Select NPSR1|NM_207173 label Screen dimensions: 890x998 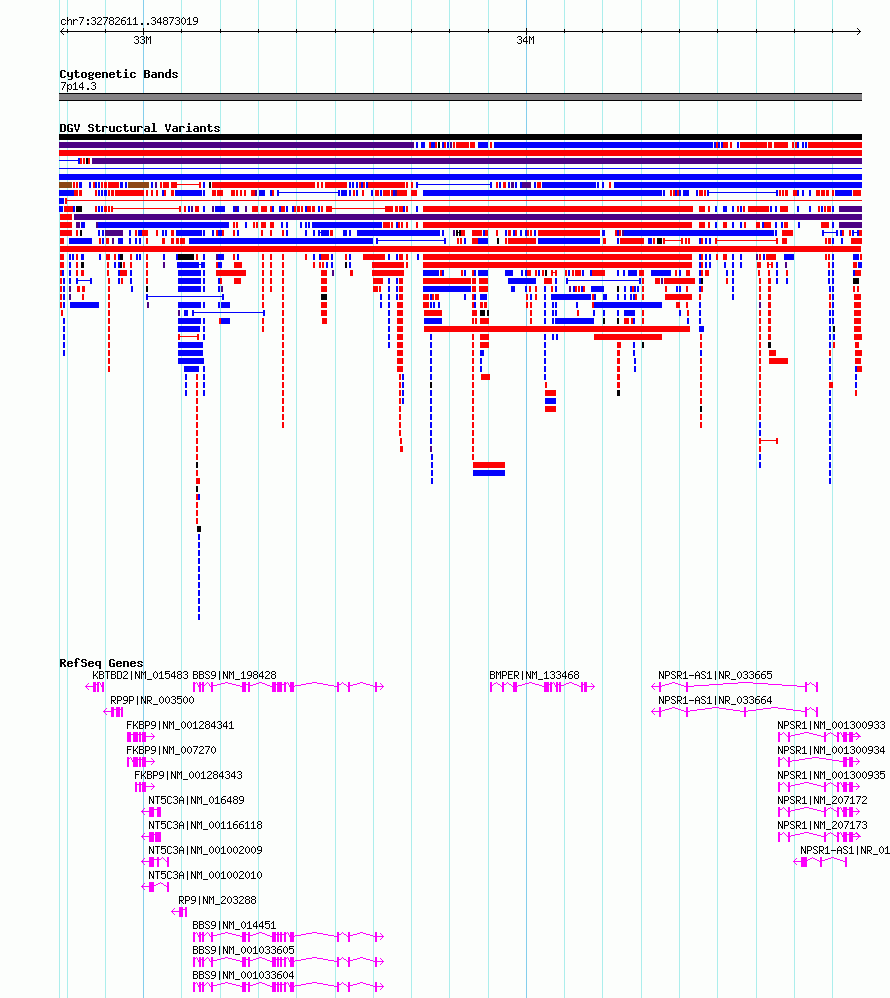tap(823, 826)
